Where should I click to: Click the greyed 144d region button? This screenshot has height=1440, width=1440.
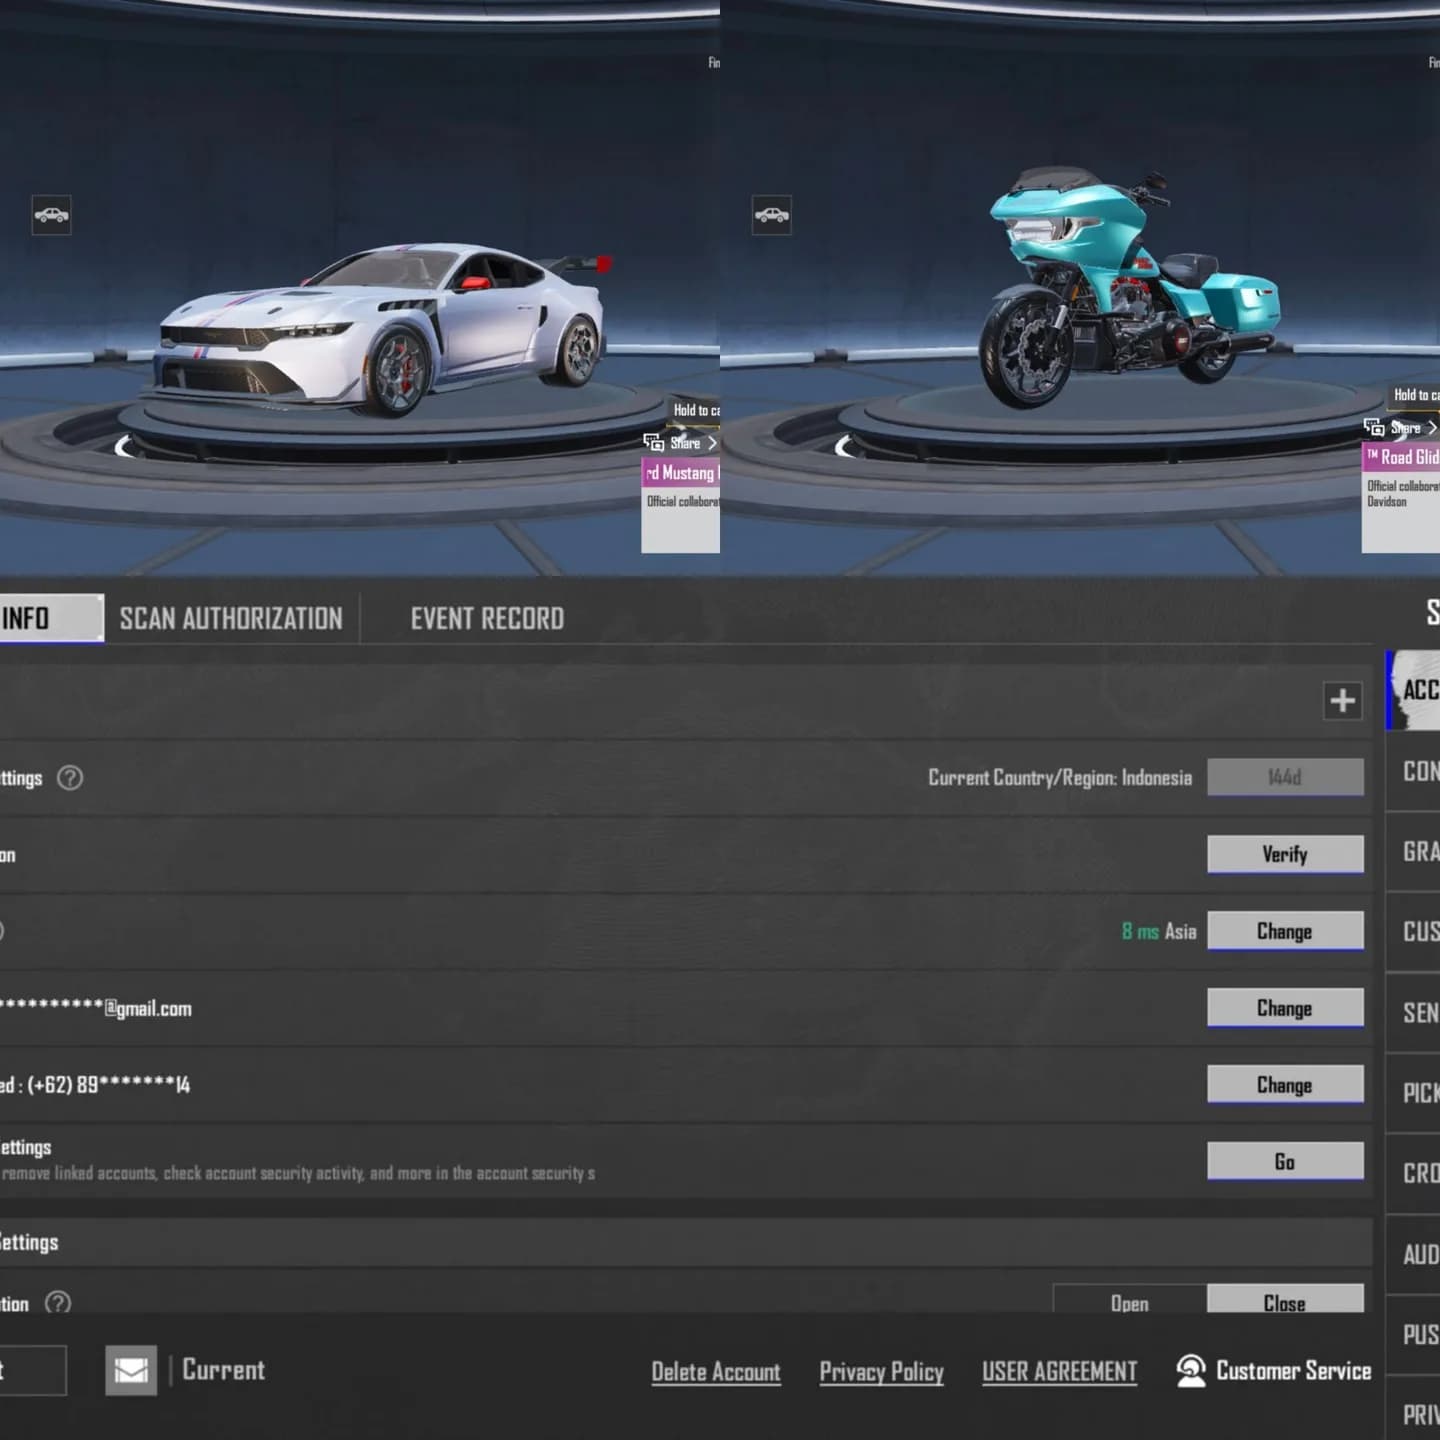pos(1285,777)
